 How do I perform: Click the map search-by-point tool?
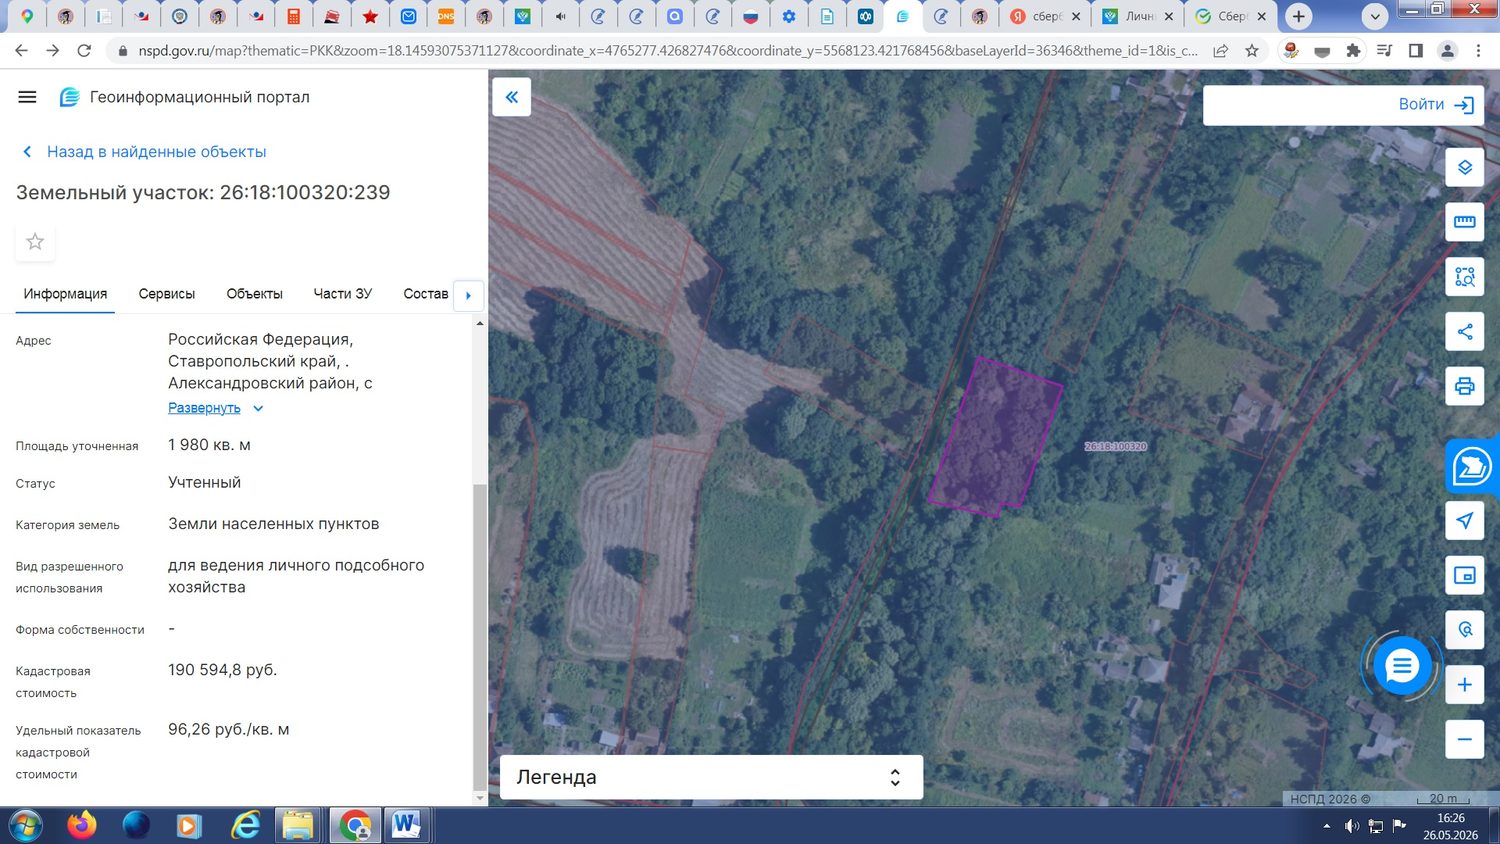1465,630
